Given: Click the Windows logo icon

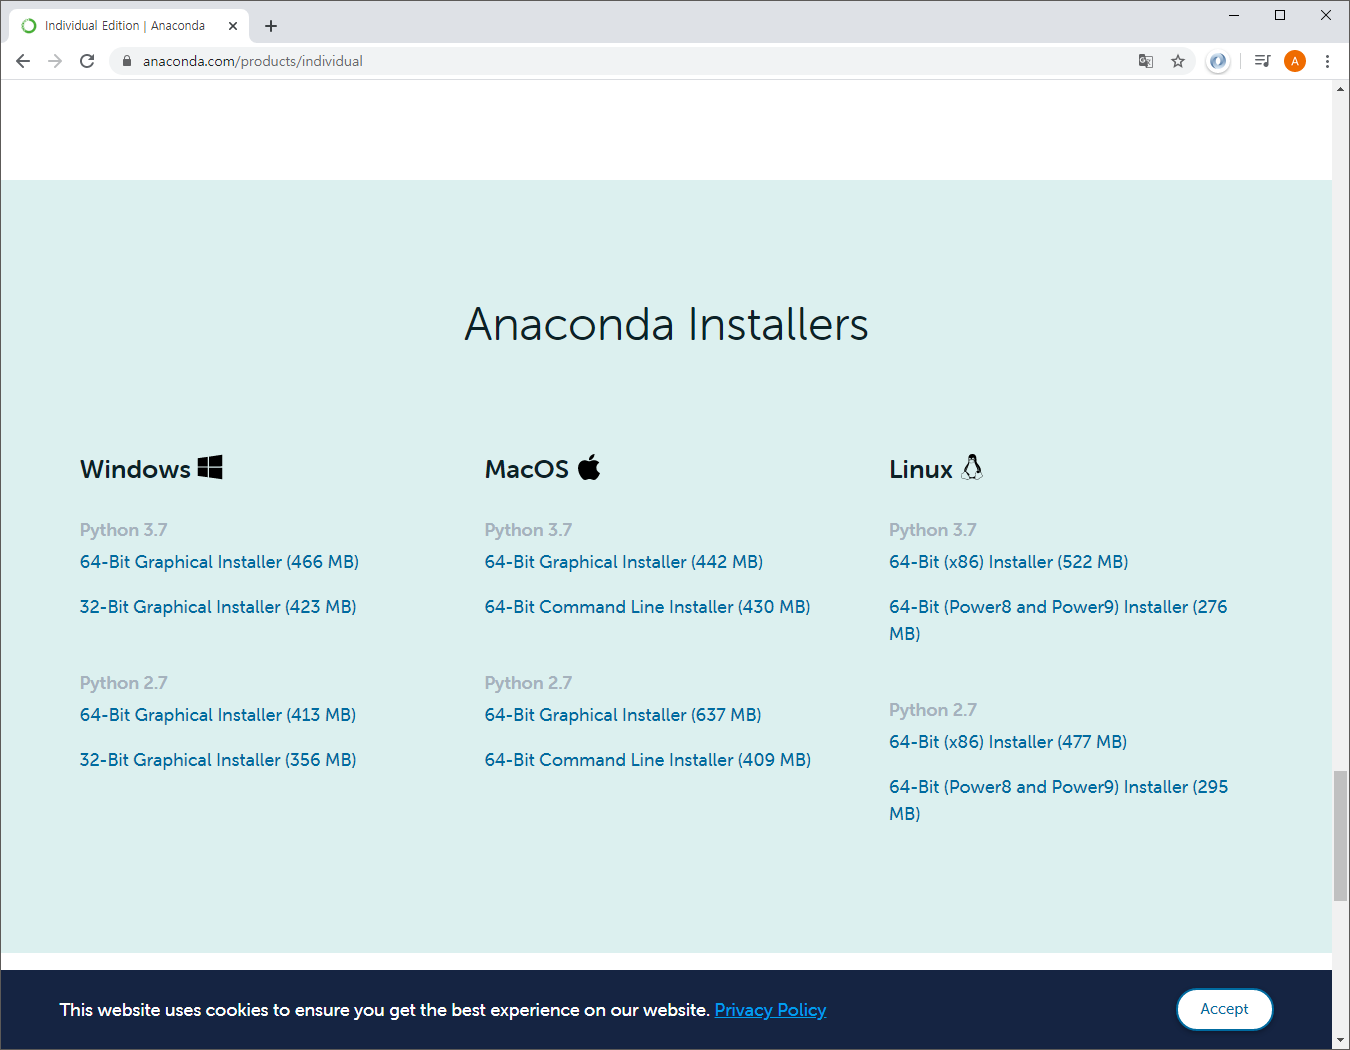Looking at the screenshot, I should point(210,467).
